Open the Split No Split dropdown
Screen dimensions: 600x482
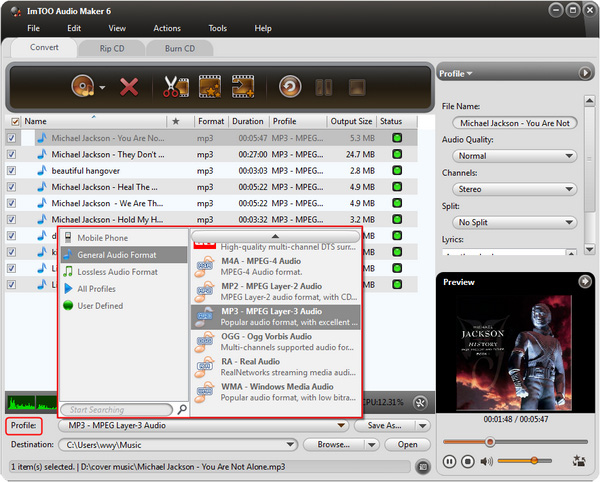(x=515, y=222)
